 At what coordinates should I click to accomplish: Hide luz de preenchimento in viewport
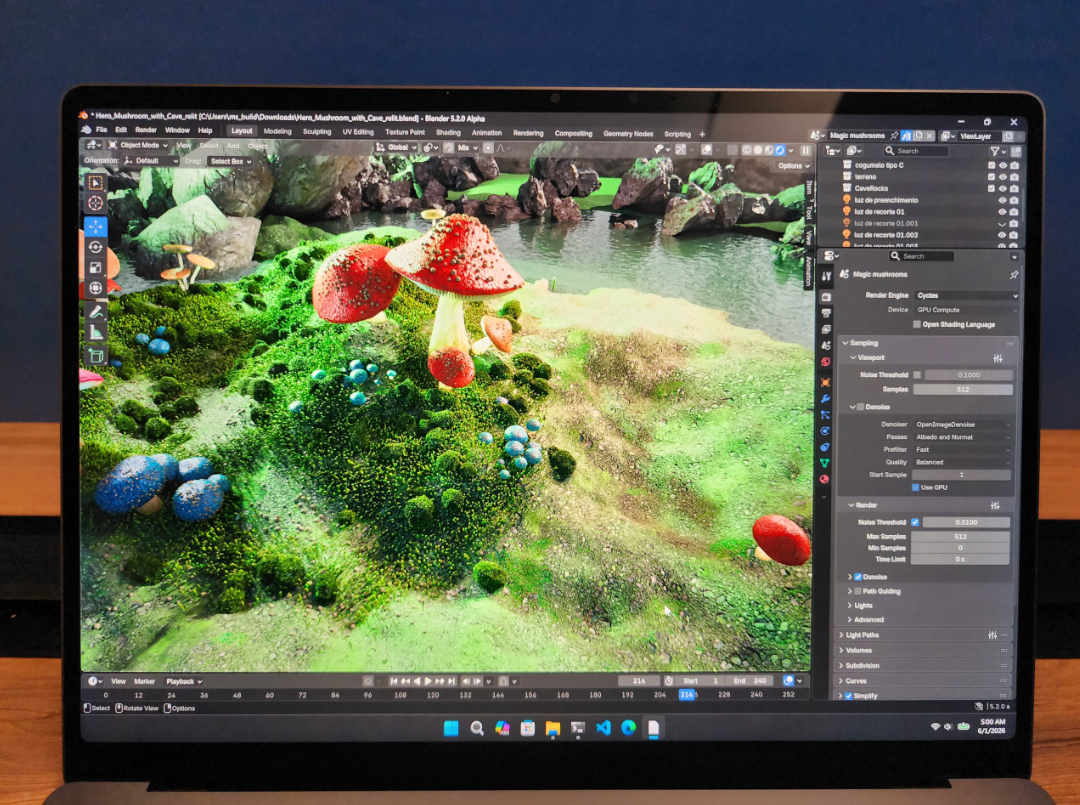(x=1003, y=200)
